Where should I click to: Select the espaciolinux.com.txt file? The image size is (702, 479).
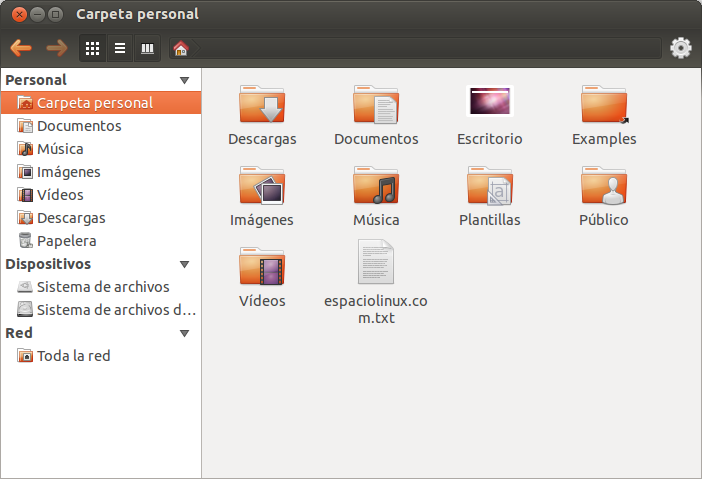(x=376, y=264)
